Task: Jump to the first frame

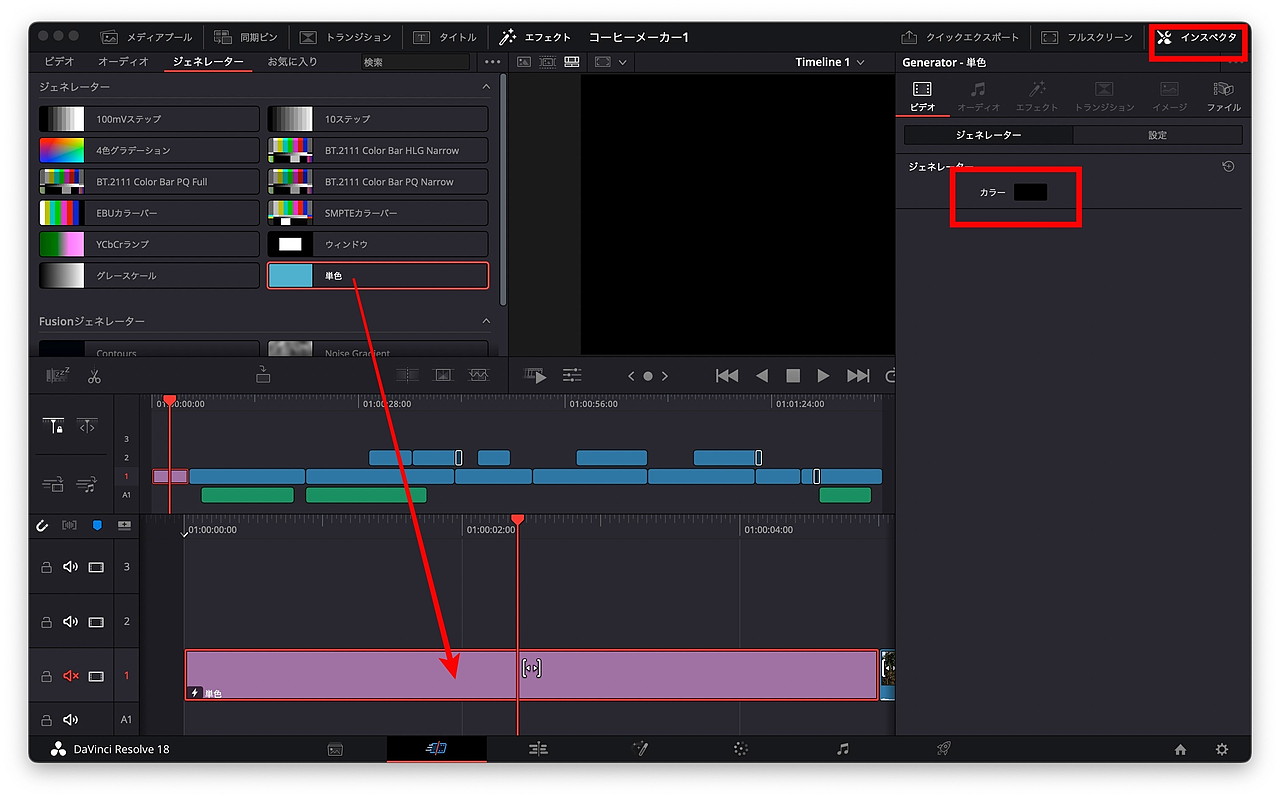Action: click(727, 376)
